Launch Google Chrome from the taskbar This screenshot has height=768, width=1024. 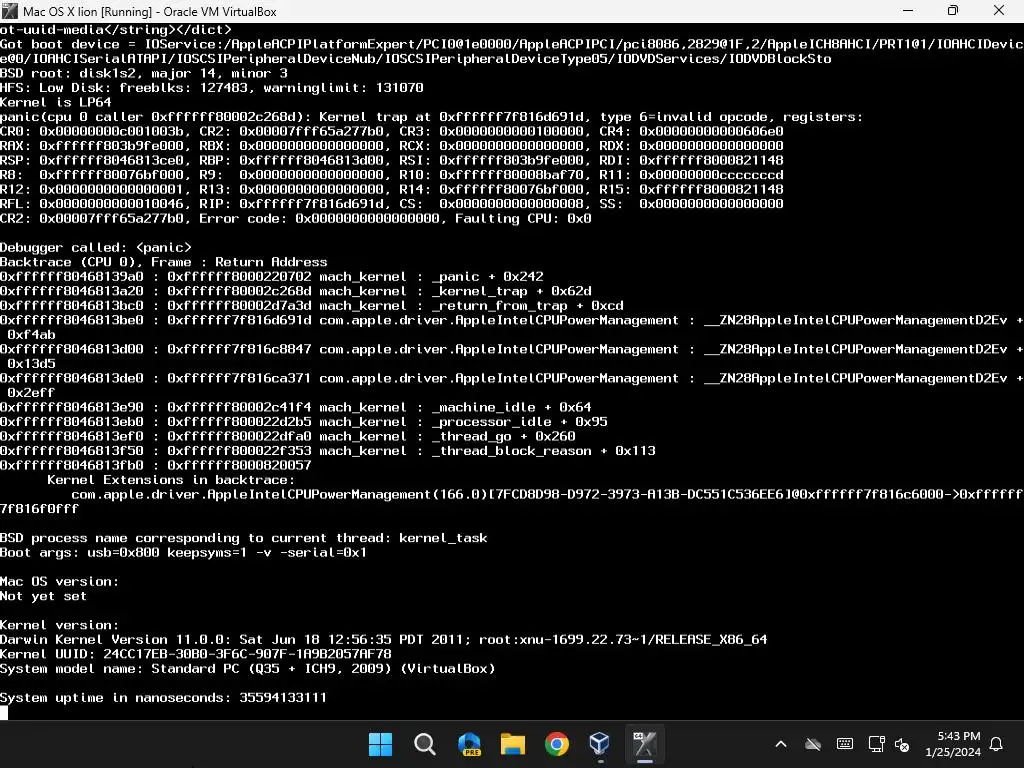(557, 744)
